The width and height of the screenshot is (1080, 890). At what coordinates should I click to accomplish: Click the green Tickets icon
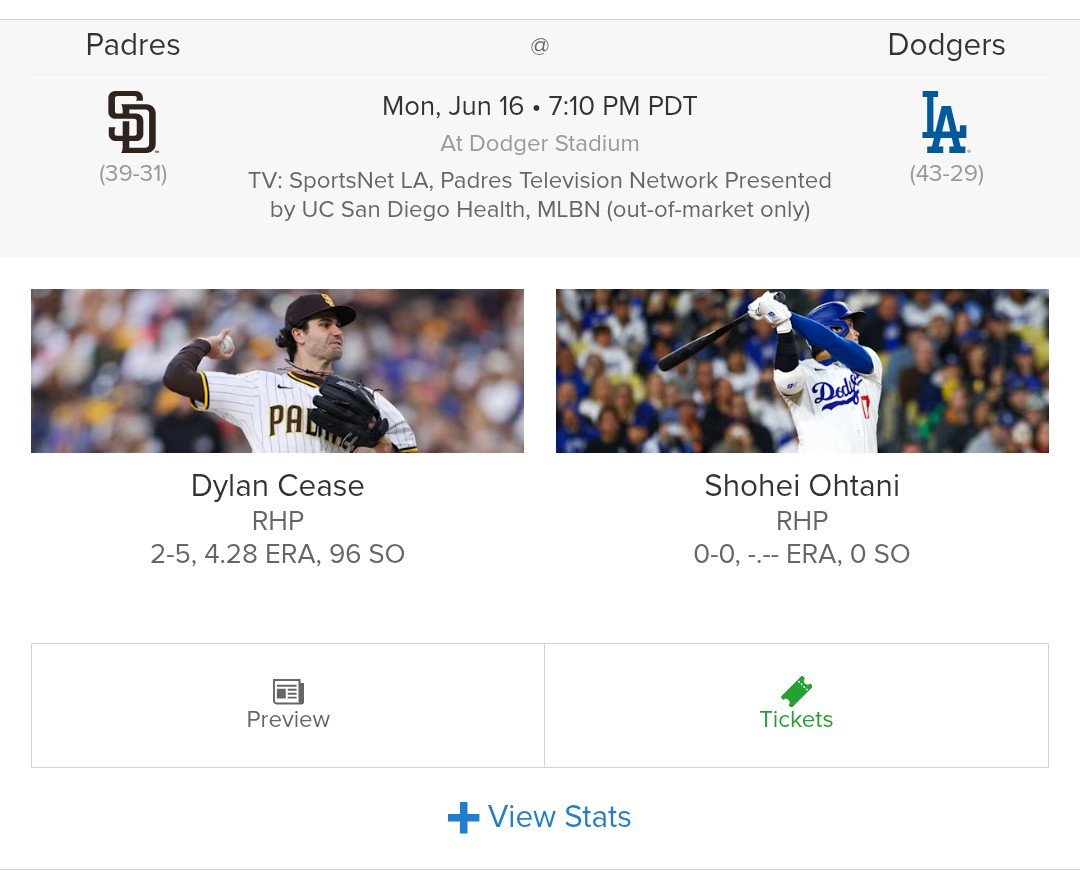[796, 691]
